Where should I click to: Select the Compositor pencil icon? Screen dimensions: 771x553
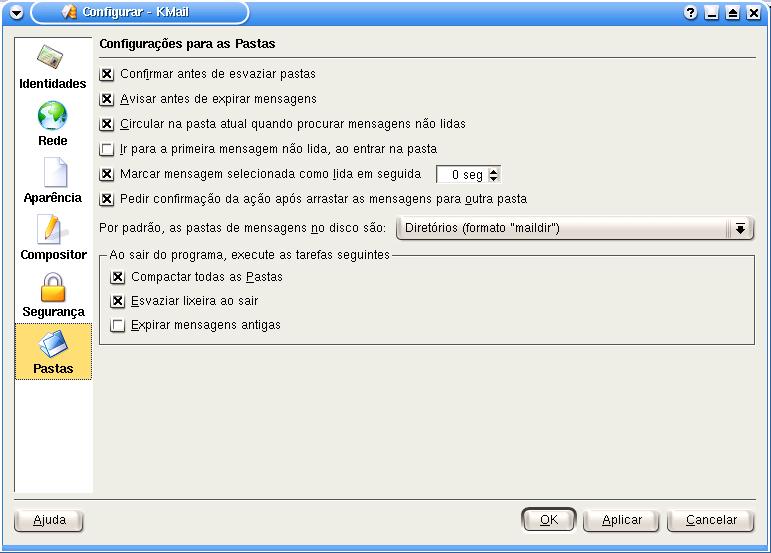pyautogui.click(x=52, y=230)
